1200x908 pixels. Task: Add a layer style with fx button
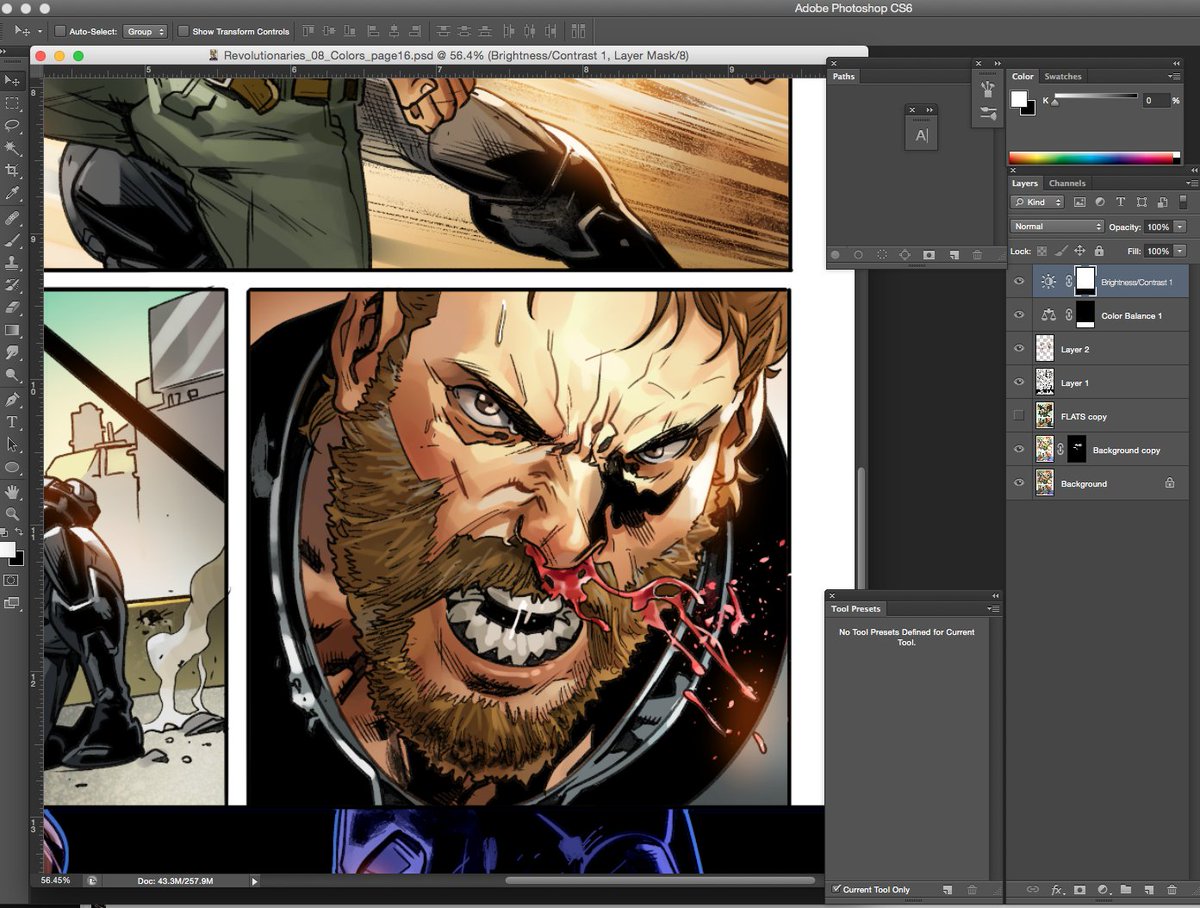pos(1058,889)
